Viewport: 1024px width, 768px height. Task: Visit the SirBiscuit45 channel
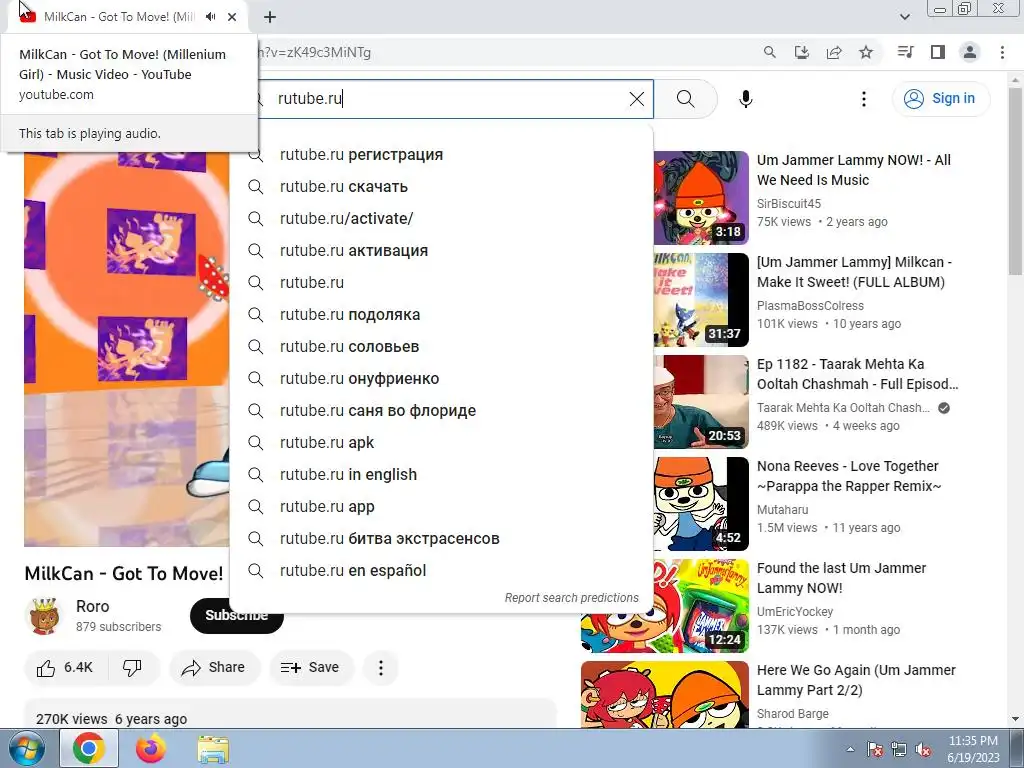coord(789,204)
